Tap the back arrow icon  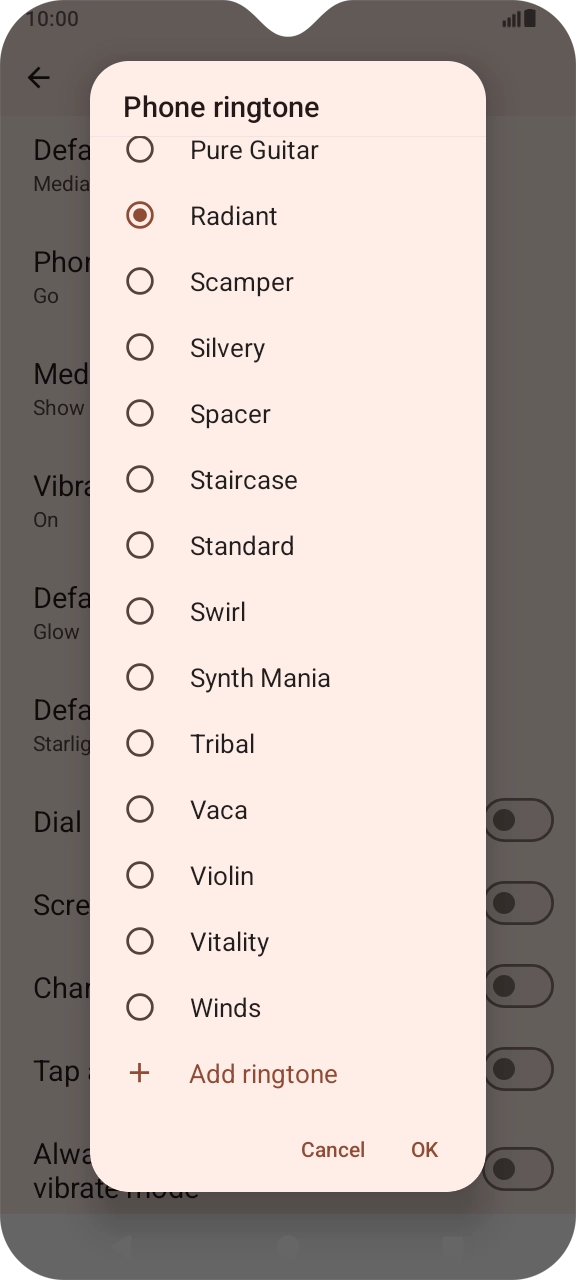point(38,77)
